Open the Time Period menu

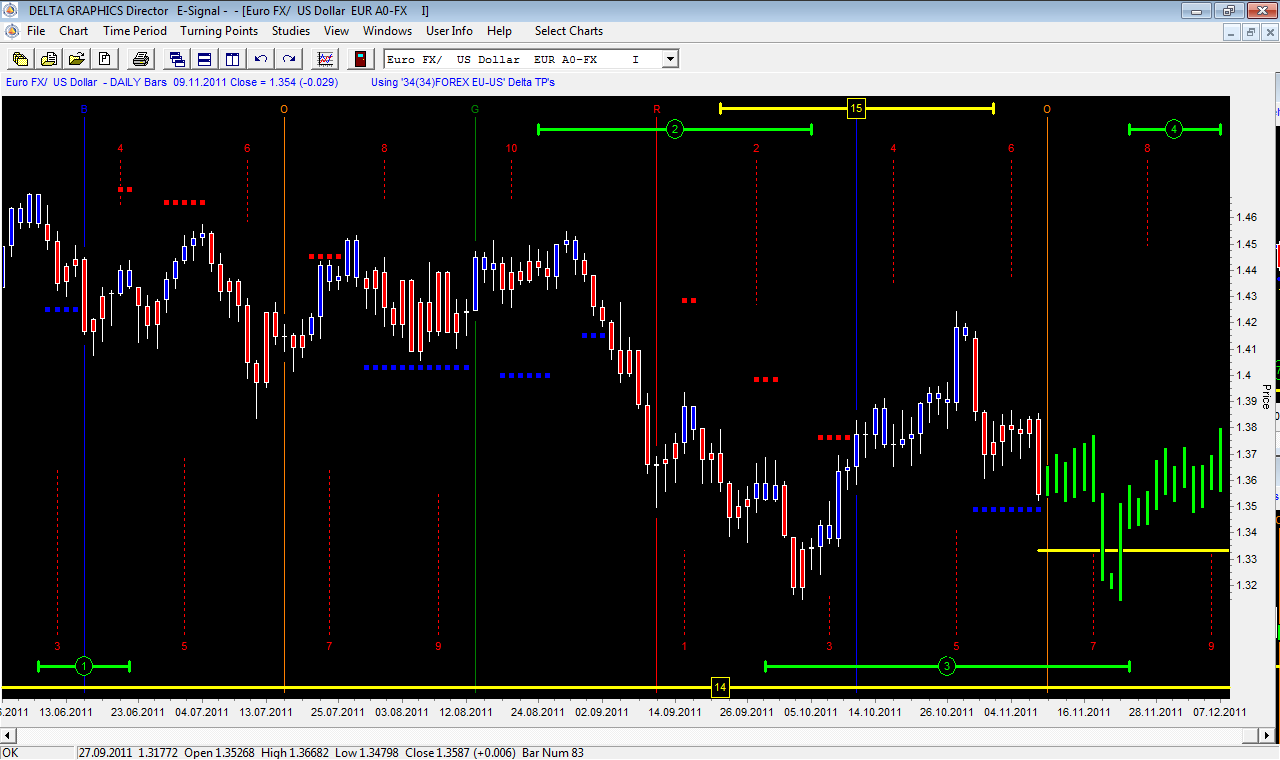tap(135, 31)
